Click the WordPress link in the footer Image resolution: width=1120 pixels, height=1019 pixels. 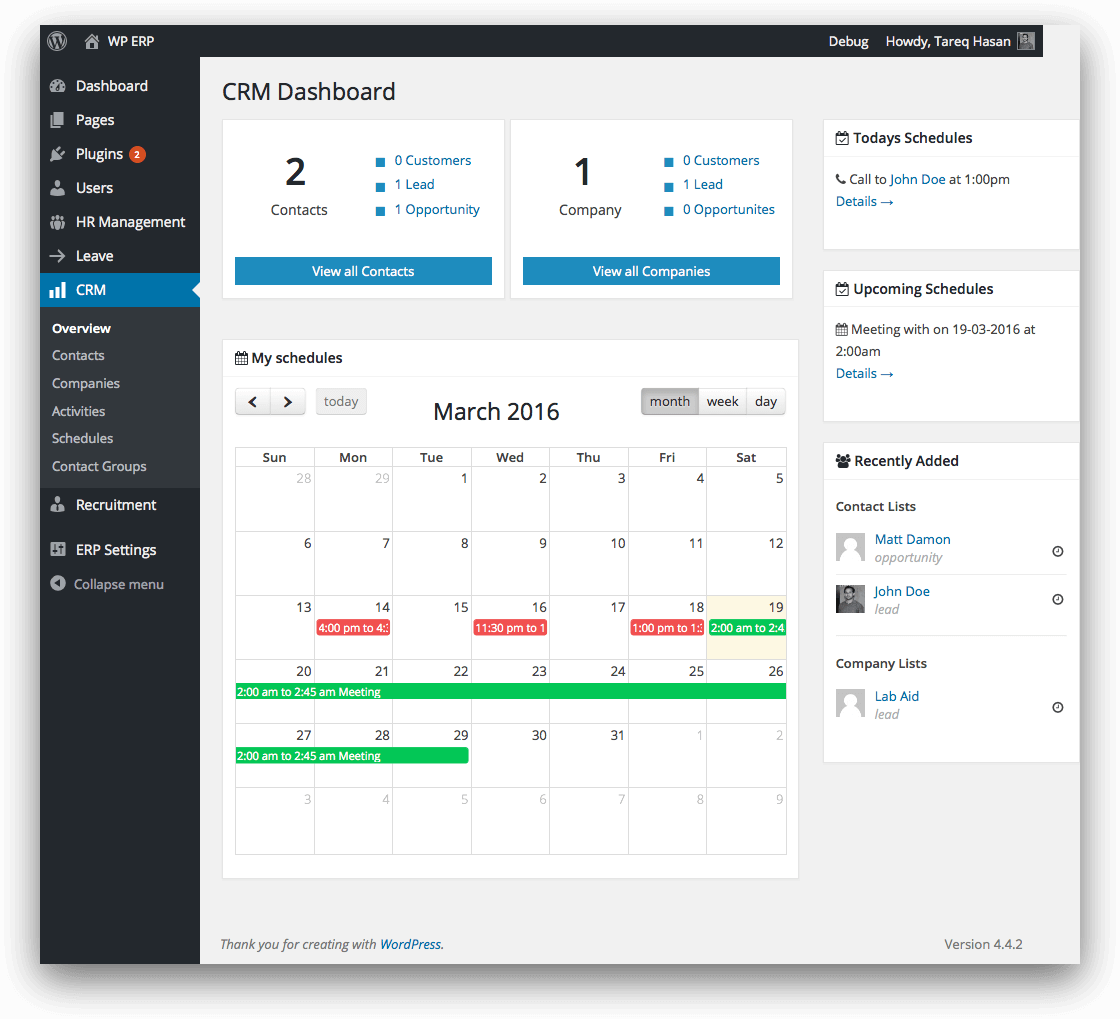(x=411, y=944)
